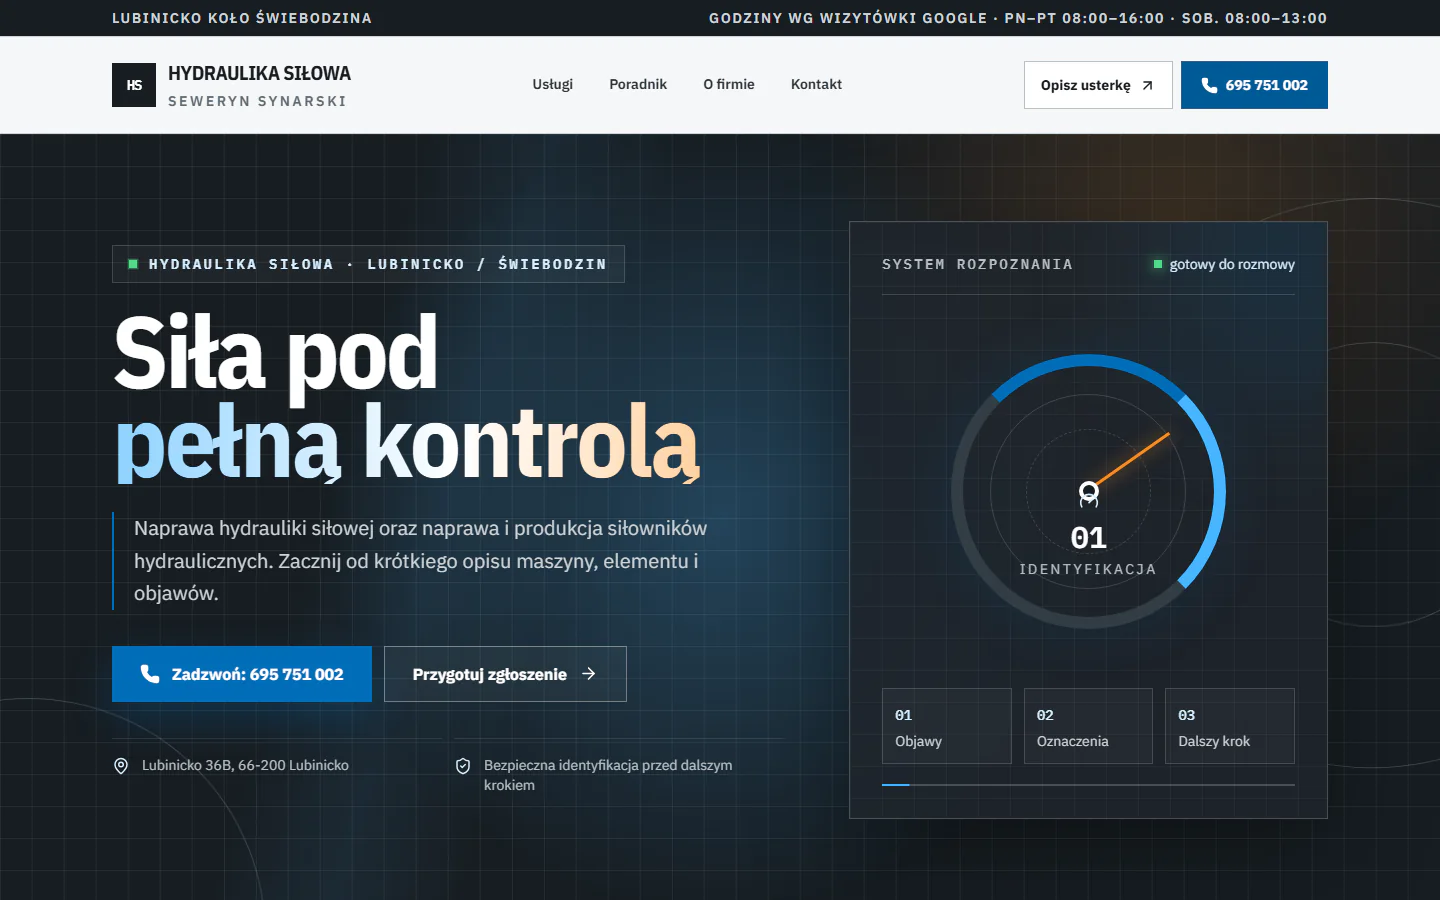The height and width of the screenshot is (900, 1440).
Task: Select step 01 Objawy card
Action: tap(947, 726)
